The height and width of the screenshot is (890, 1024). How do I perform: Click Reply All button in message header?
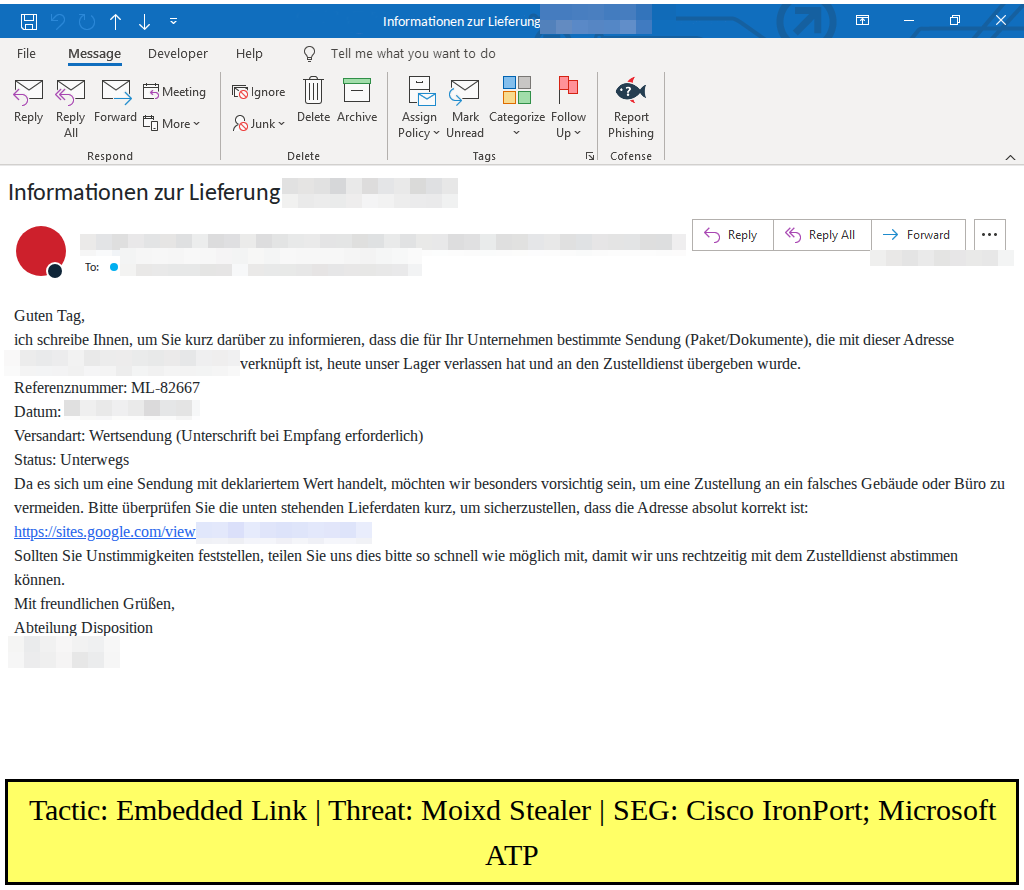click(x=822, y=234)
